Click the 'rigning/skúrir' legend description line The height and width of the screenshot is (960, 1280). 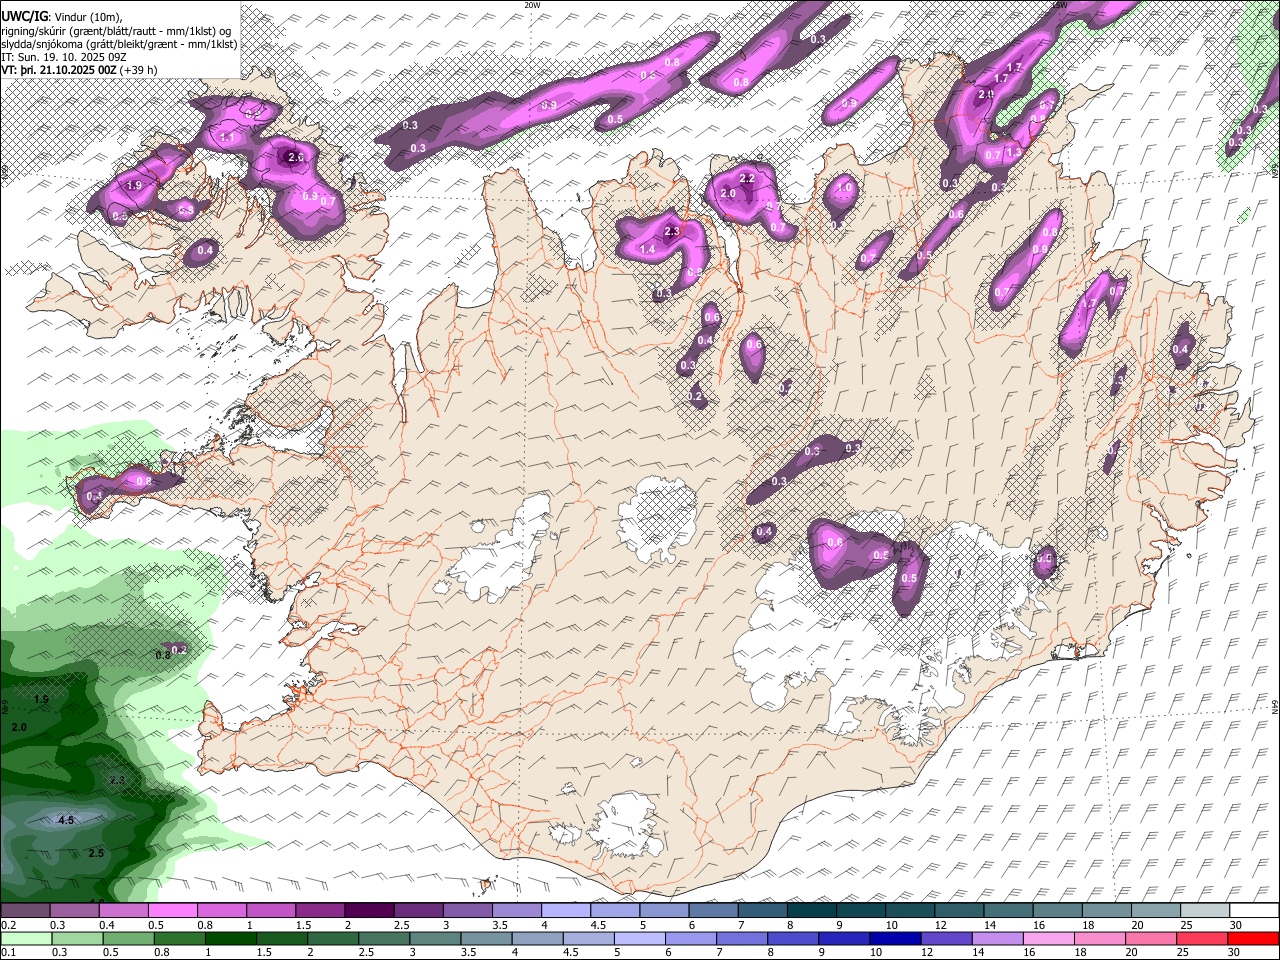[116, 31]
